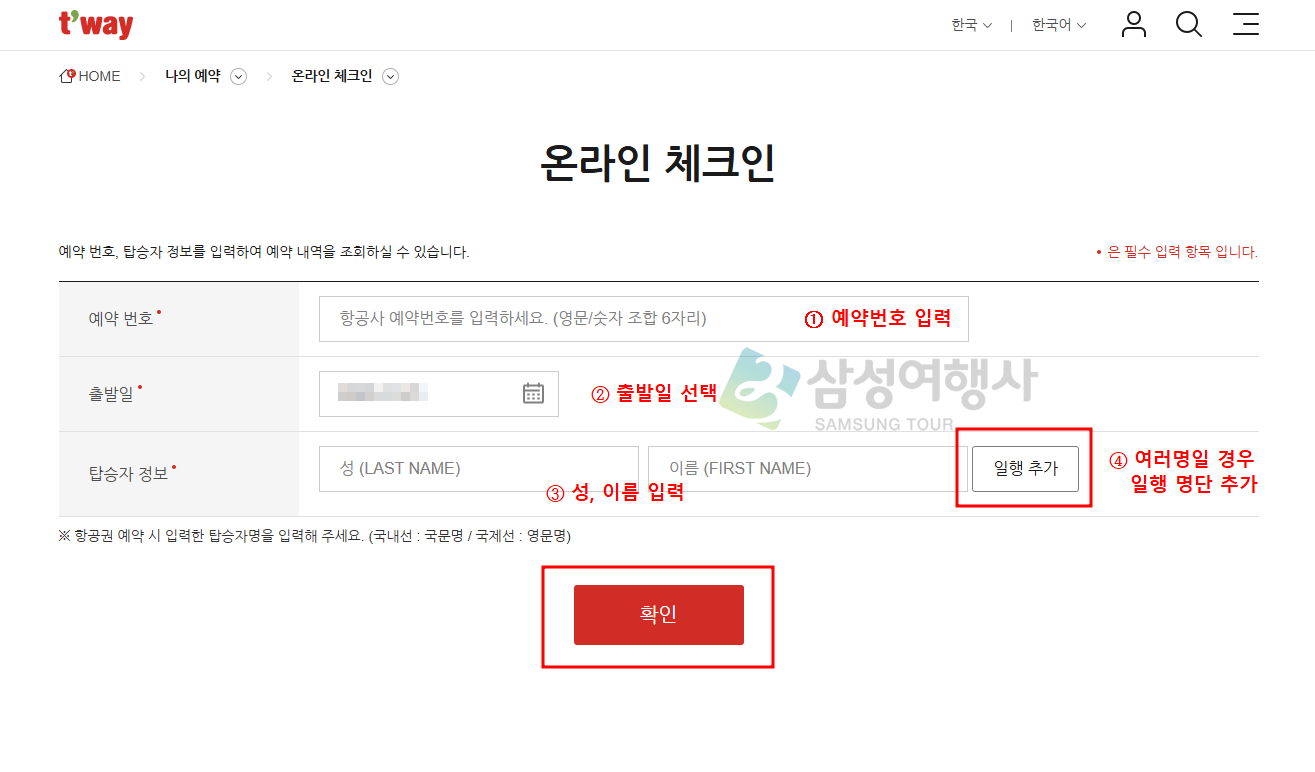Click the search magnifier icon

click(x=1189, y=25)
